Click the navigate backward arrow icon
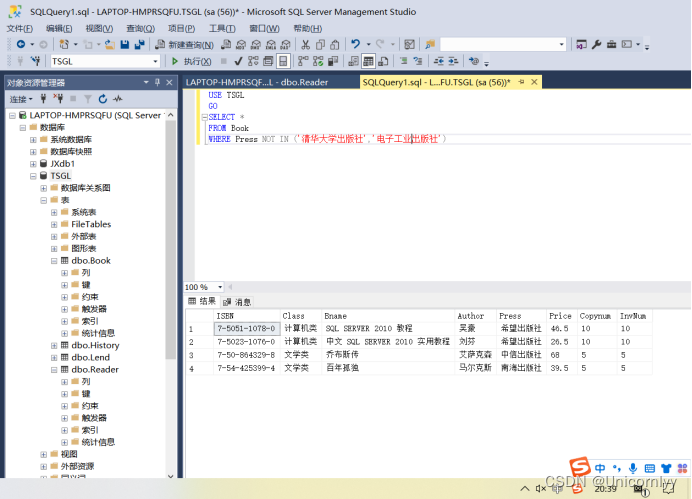692x499 pixels. point(21,44)
